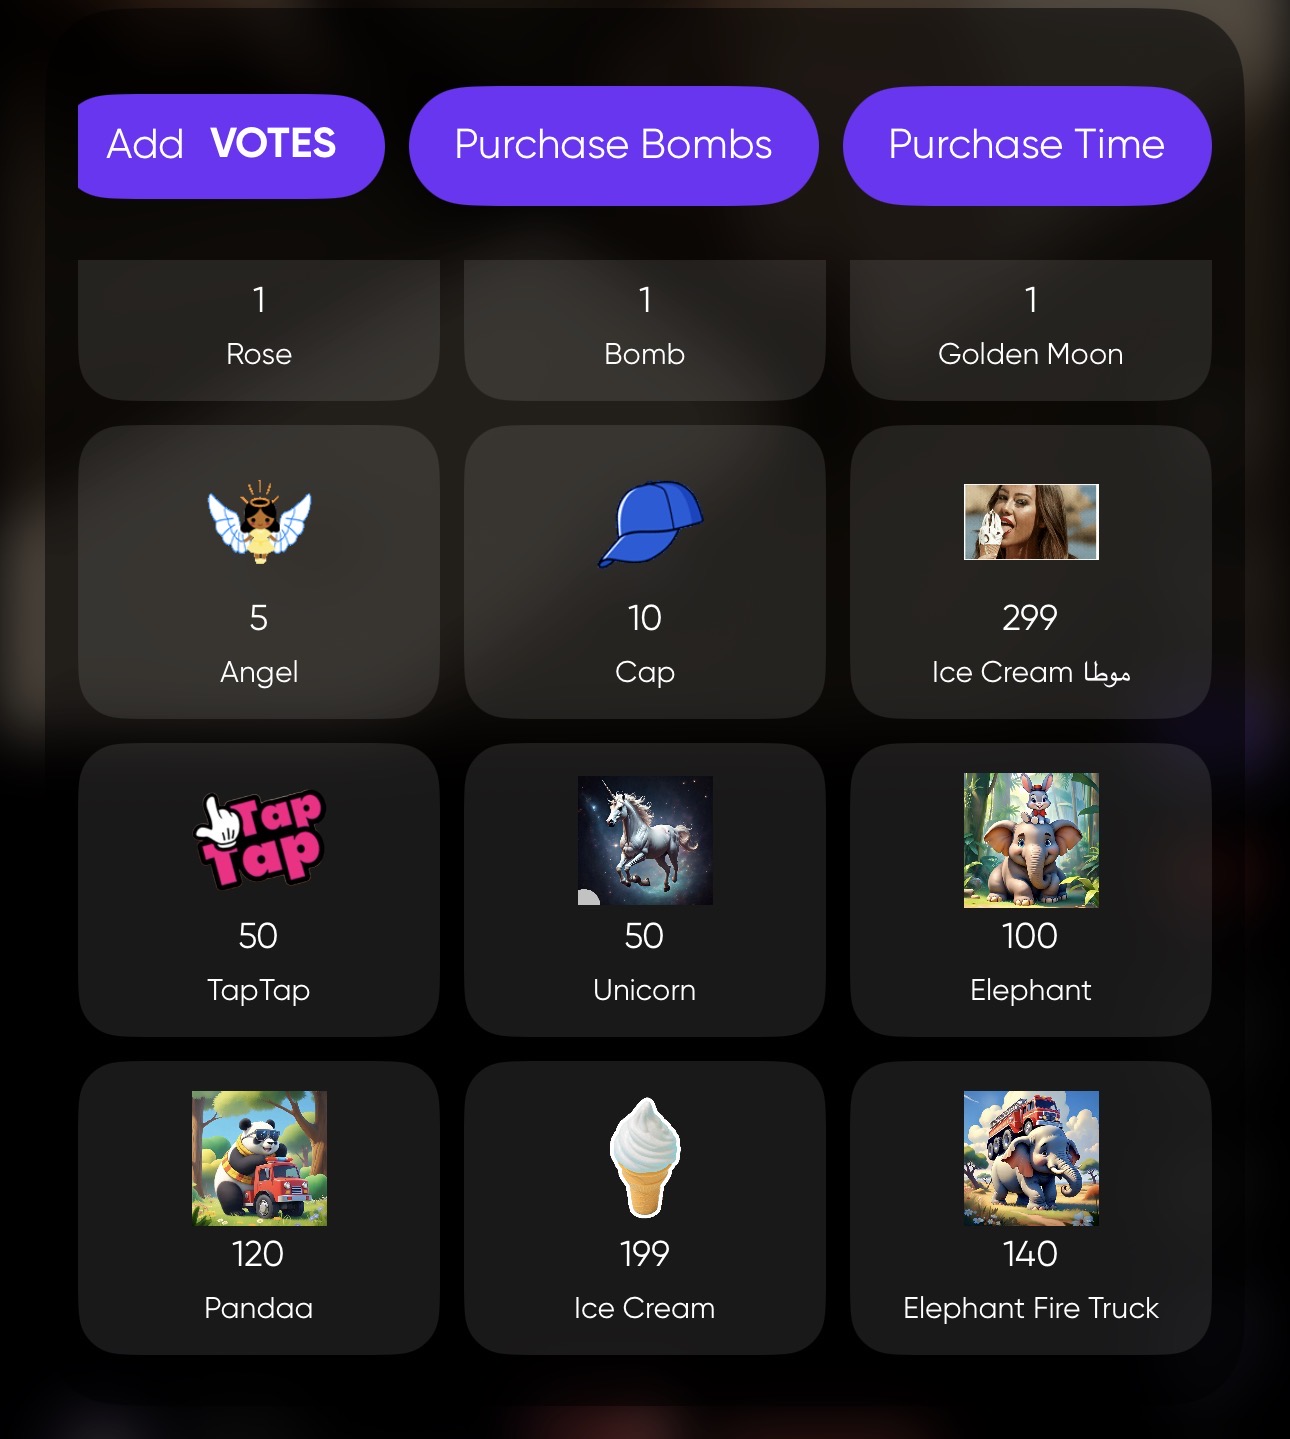Choose the blue Cap gift icon

click(650, 523)
